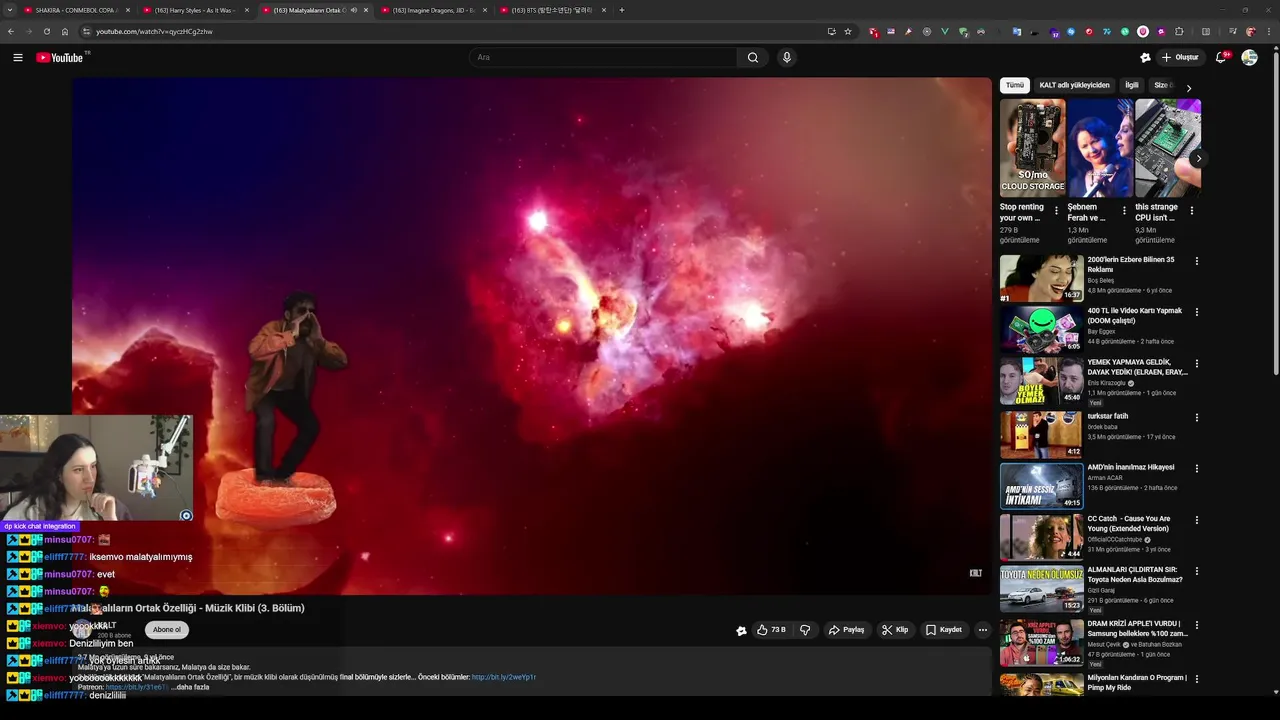The height and width of the screenshot is (720, 1280).
Task: Open the Cloud Storage ad thumbnail
Action: pos(1032,147)
